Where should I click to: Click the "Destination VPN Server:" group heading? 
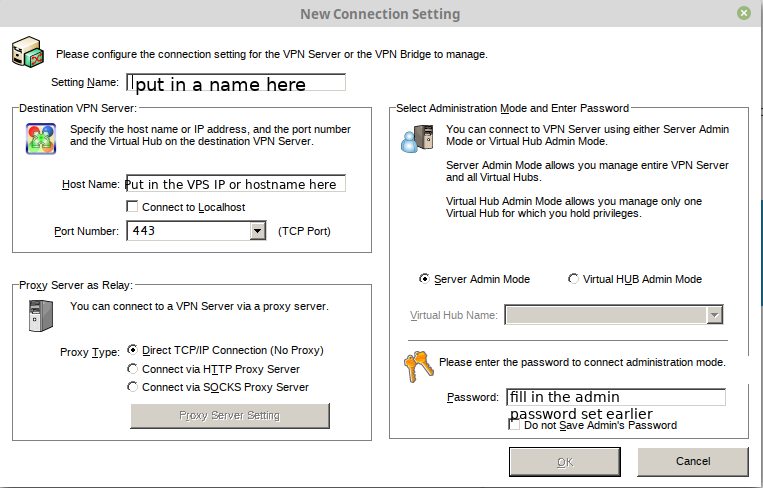[x=78, y=108]
